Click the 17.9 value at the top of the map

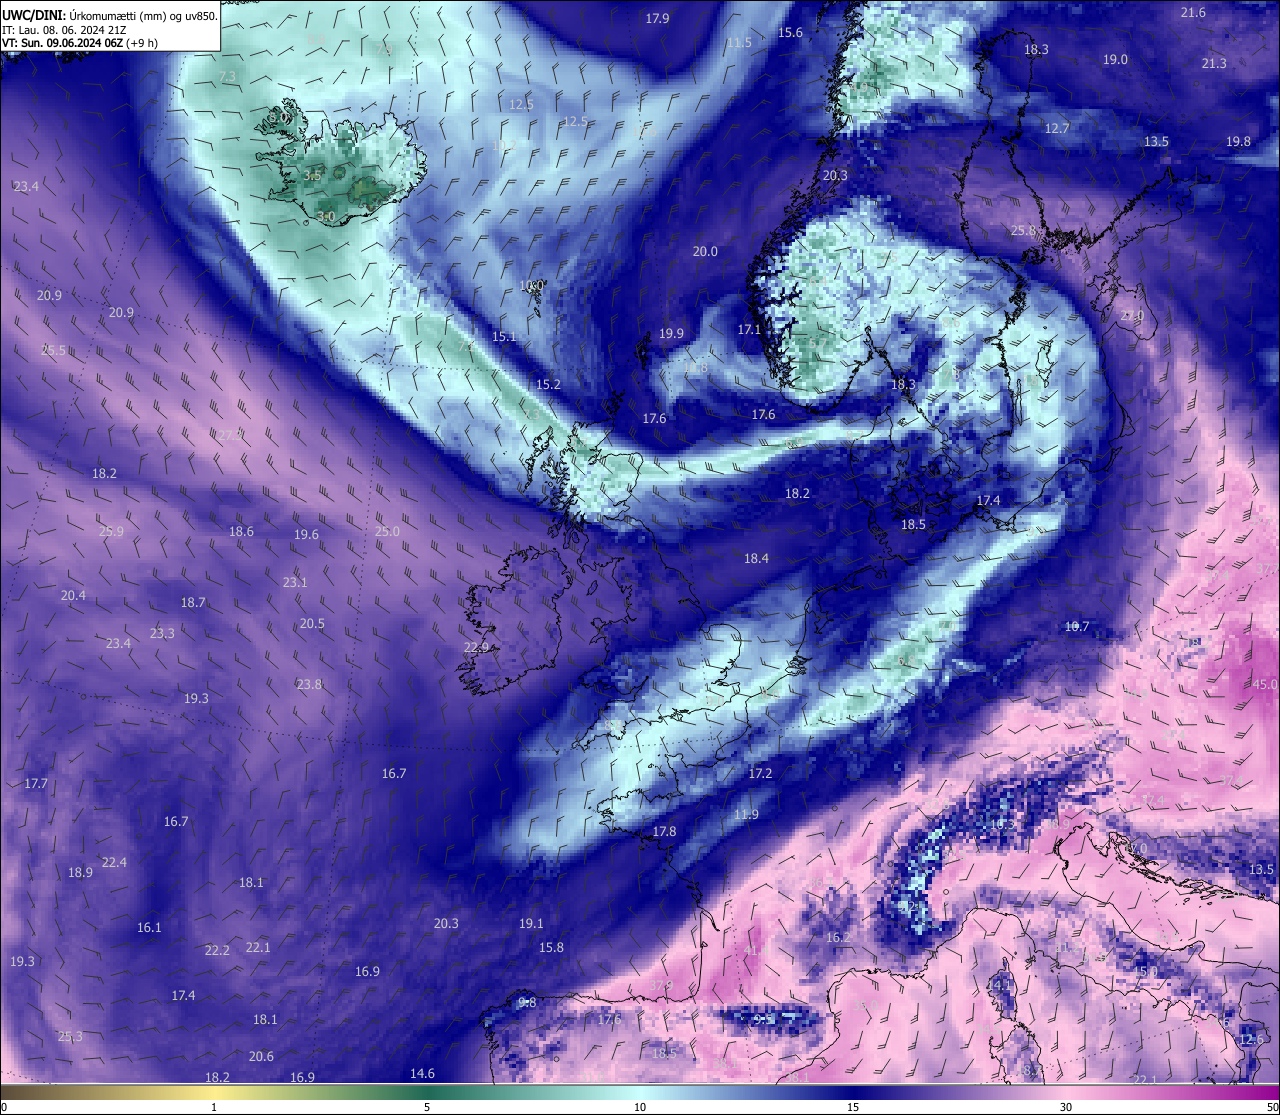pos(657,19)
